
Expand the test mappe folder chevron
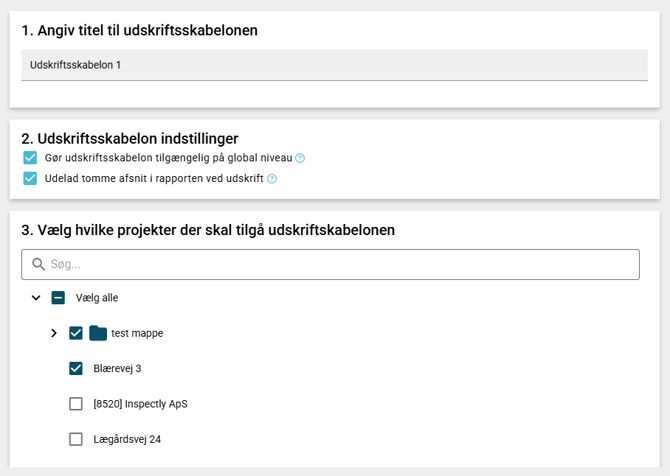54,333
